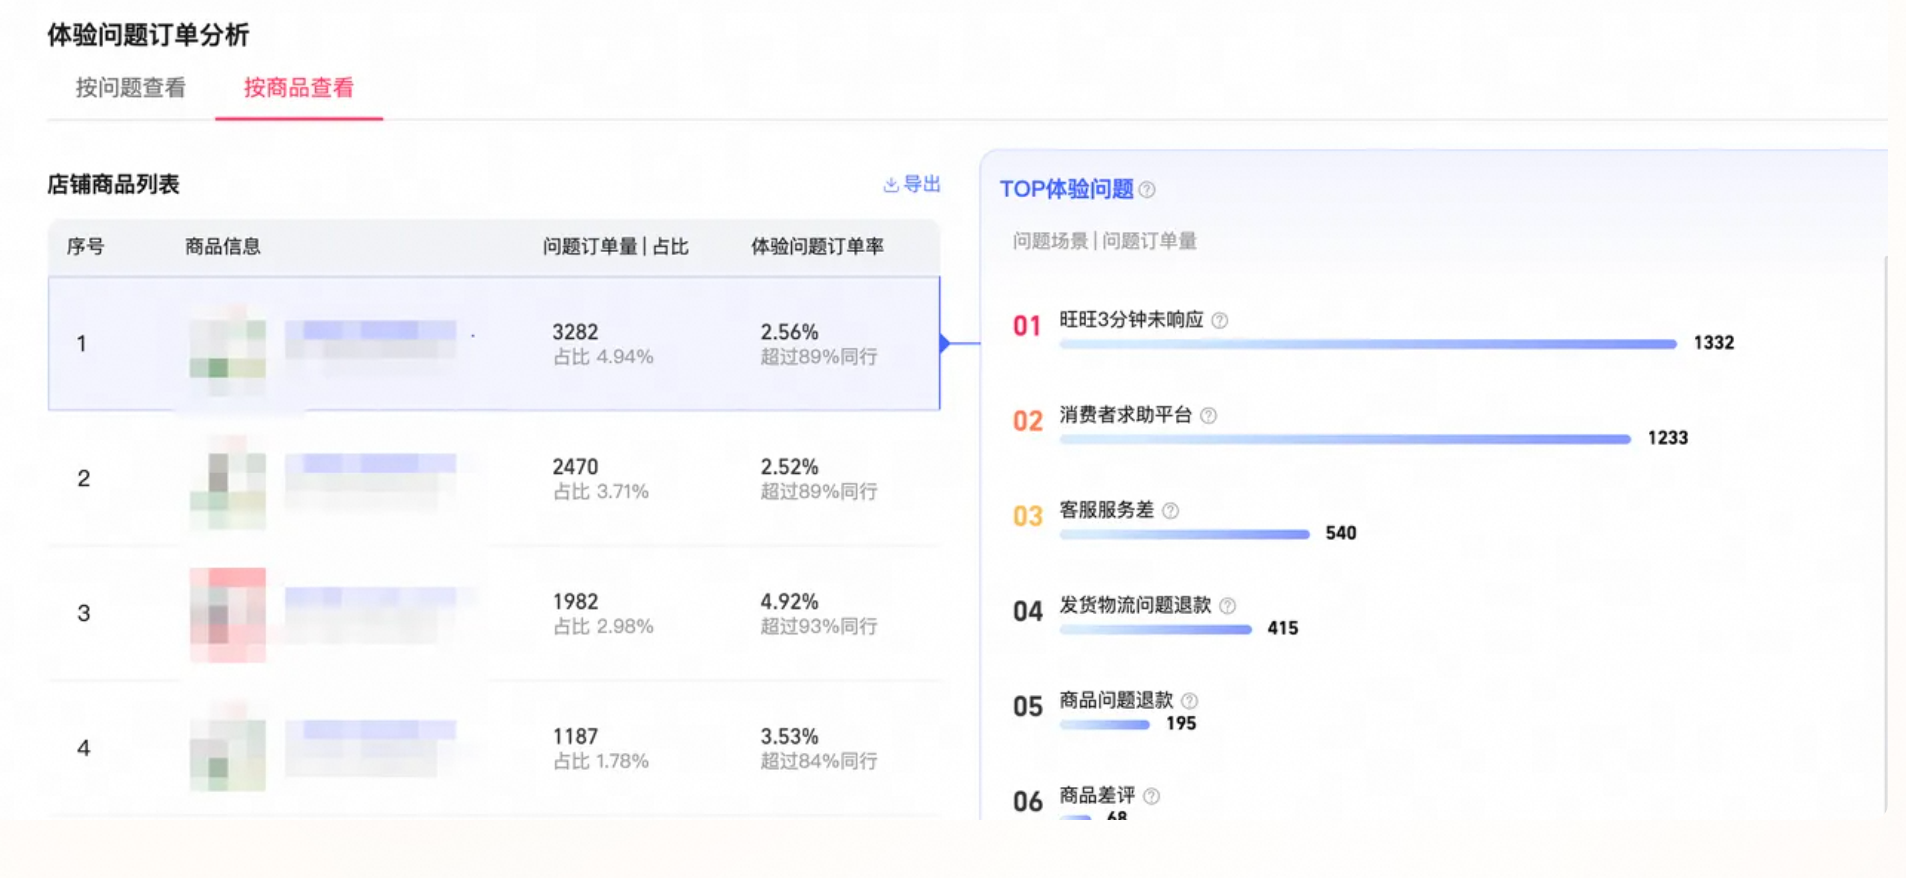Viewport: 1906px width, 878px height.
Task: Select product row 1 thumbnail
Action: 228,350
